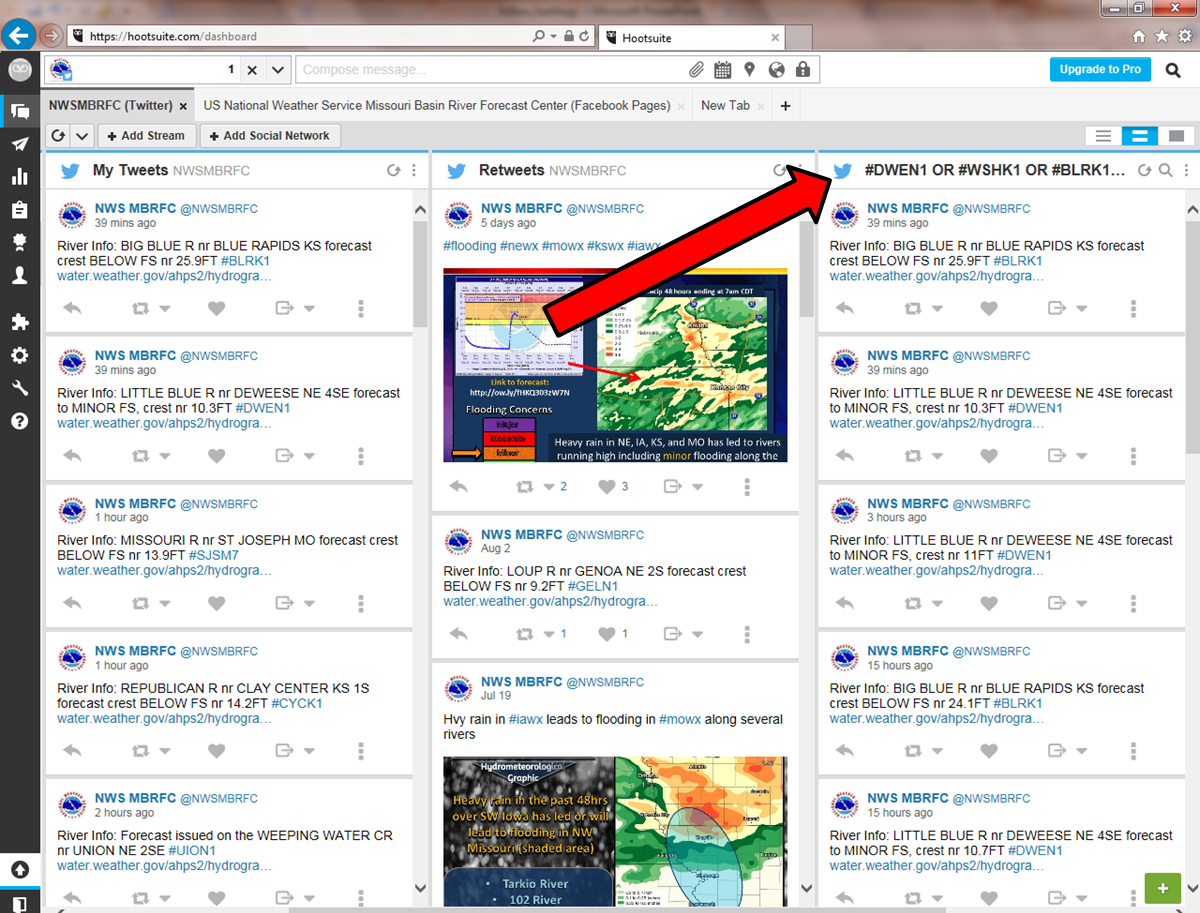The width and height of the screenshot is (1200, 913).
Task: Open the #GELN1 hashtag link
Action: click(x=593, y=586)
